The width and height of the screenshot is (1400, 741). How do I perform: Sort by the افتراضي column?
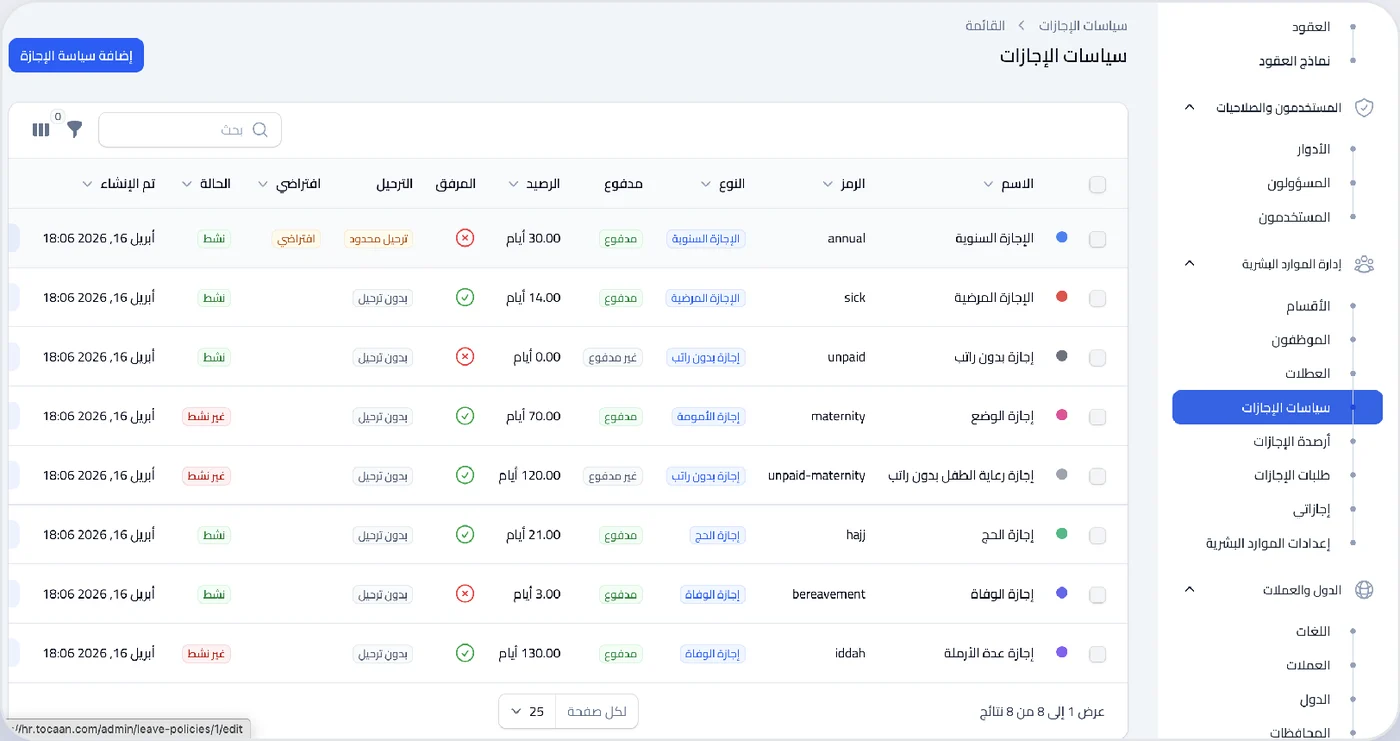[289, 184]
